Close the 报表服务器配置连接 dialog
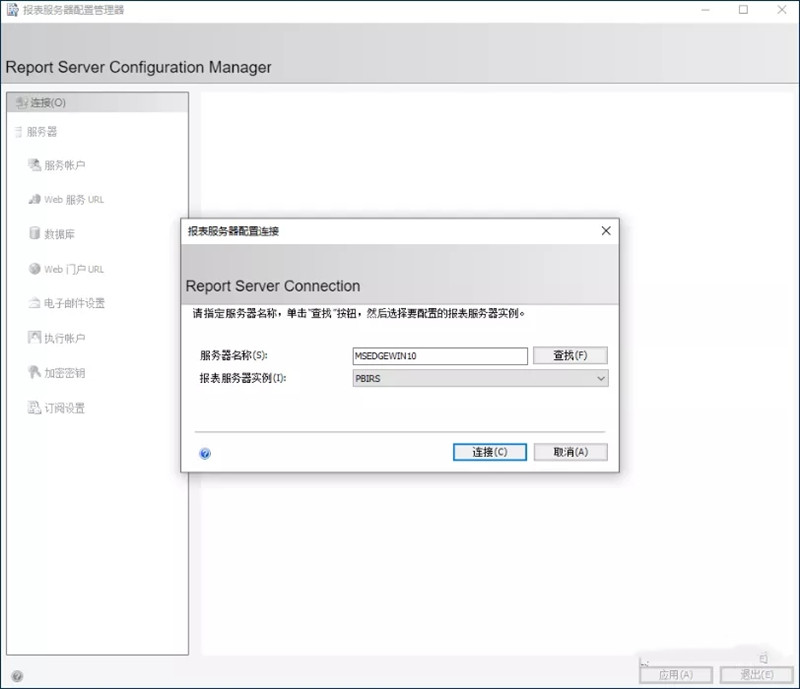 click(606, 231)
